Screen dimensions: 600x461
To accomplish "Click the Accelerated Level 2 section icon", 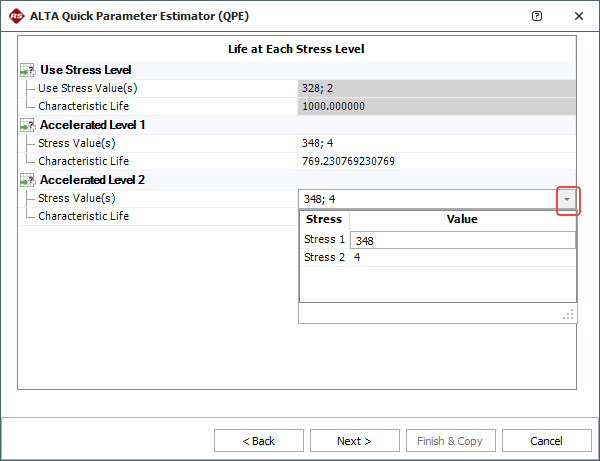I will [27, 180].
